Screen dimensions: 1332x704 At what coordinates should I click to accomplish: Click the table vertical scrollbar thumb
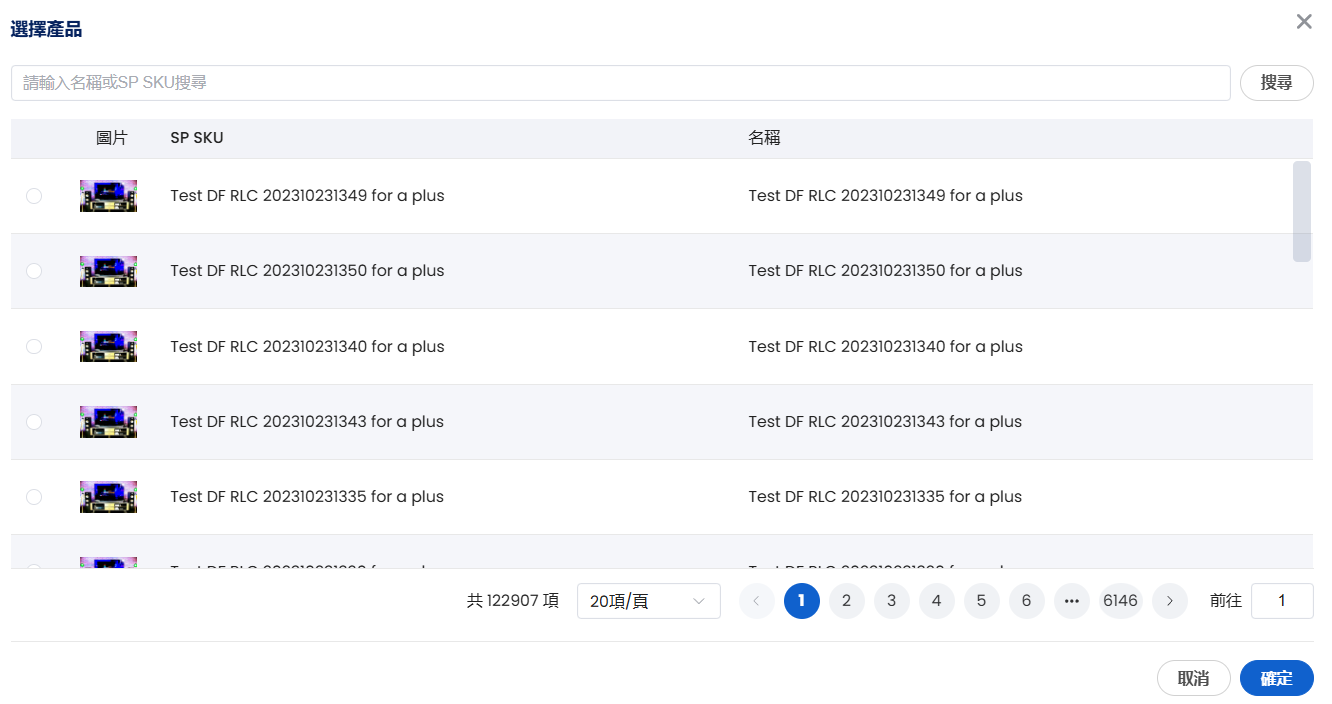(x=1302, y=211)
